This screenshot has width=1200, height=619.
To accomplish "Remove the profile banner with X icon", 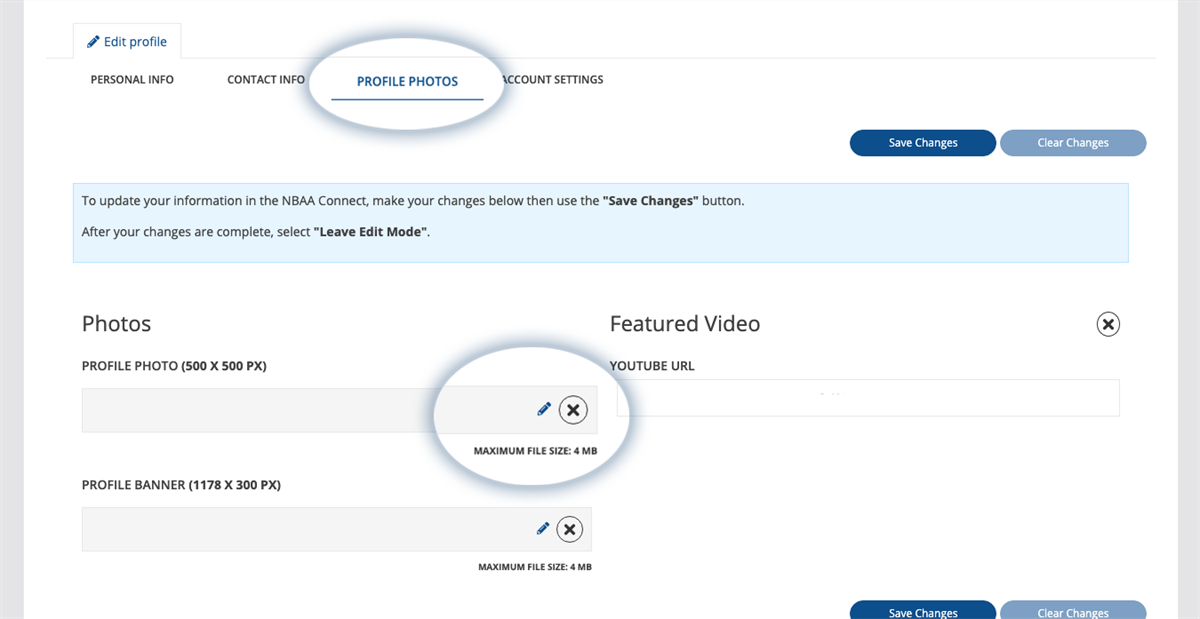I will [569, 529].
